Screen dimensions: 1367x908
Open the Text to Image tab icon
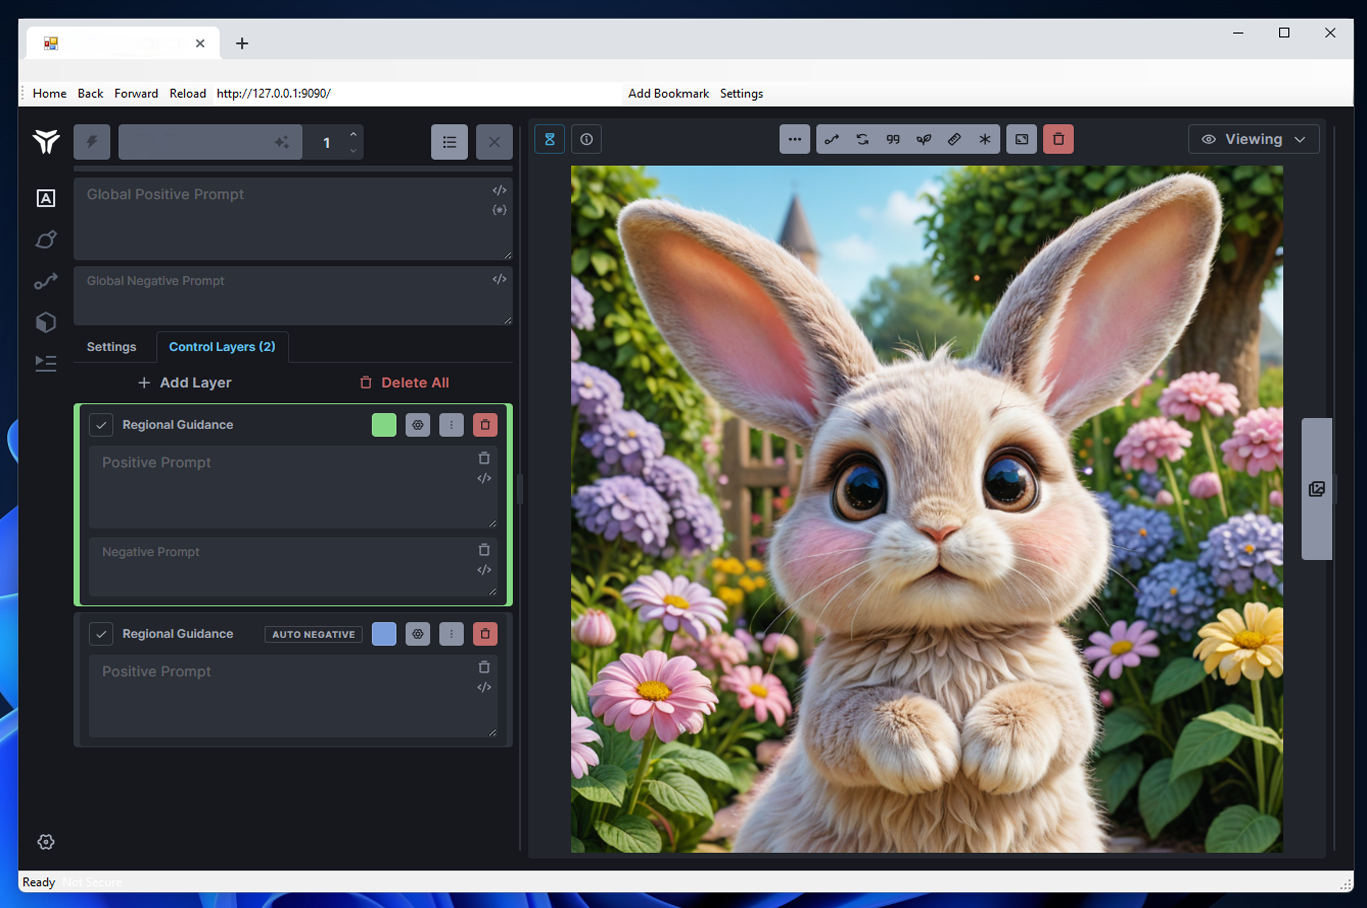tap(46, 198)
